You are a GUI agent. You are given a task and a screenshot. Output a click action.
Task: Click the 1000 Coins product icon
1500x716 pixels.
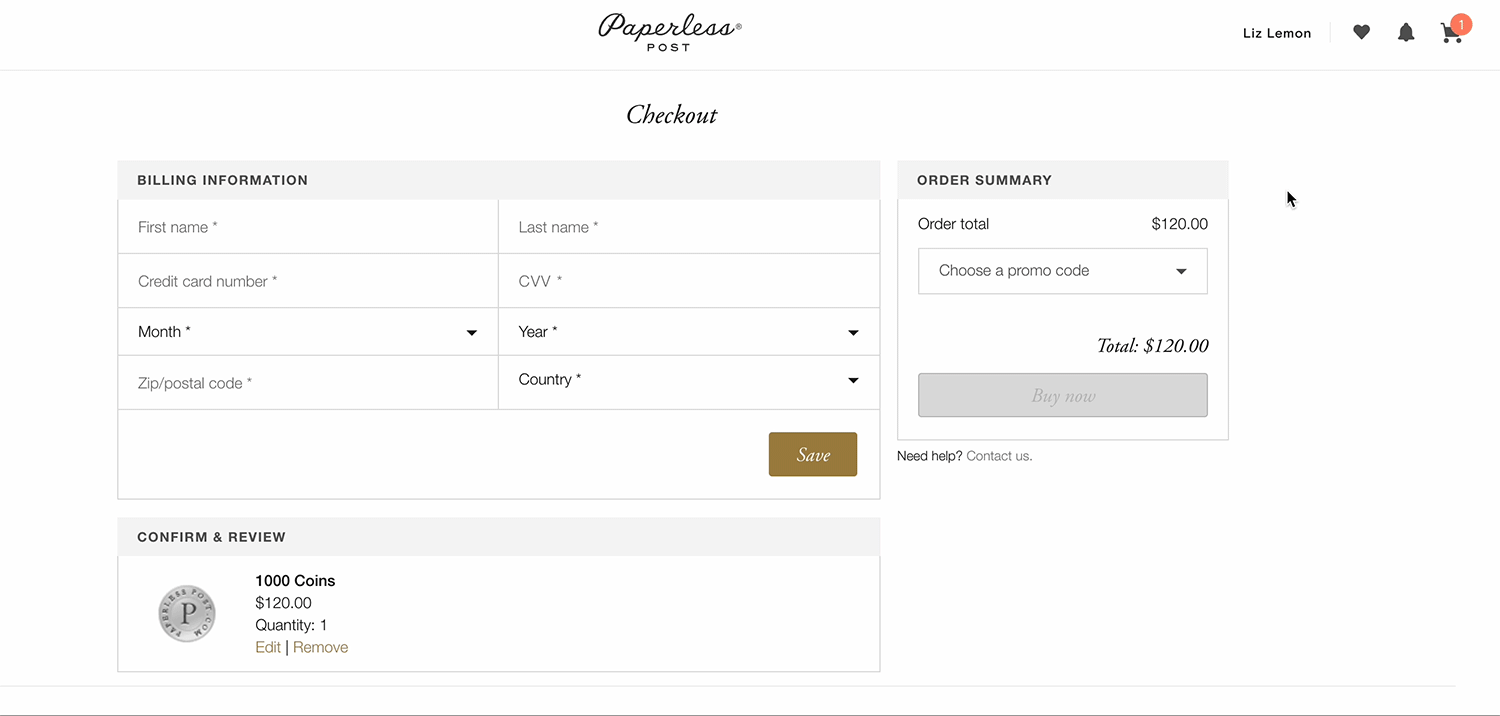pos(187,612)
